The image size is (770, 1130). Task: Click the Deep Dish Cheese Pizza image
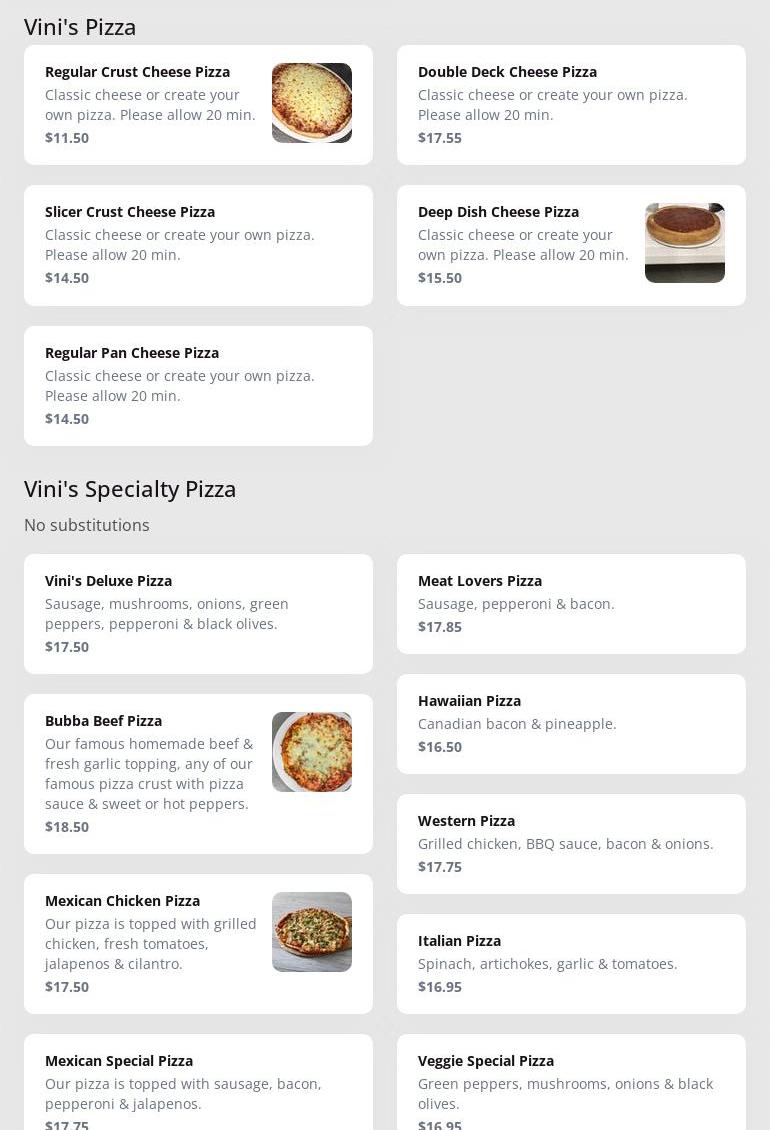(x=684, y=243)
